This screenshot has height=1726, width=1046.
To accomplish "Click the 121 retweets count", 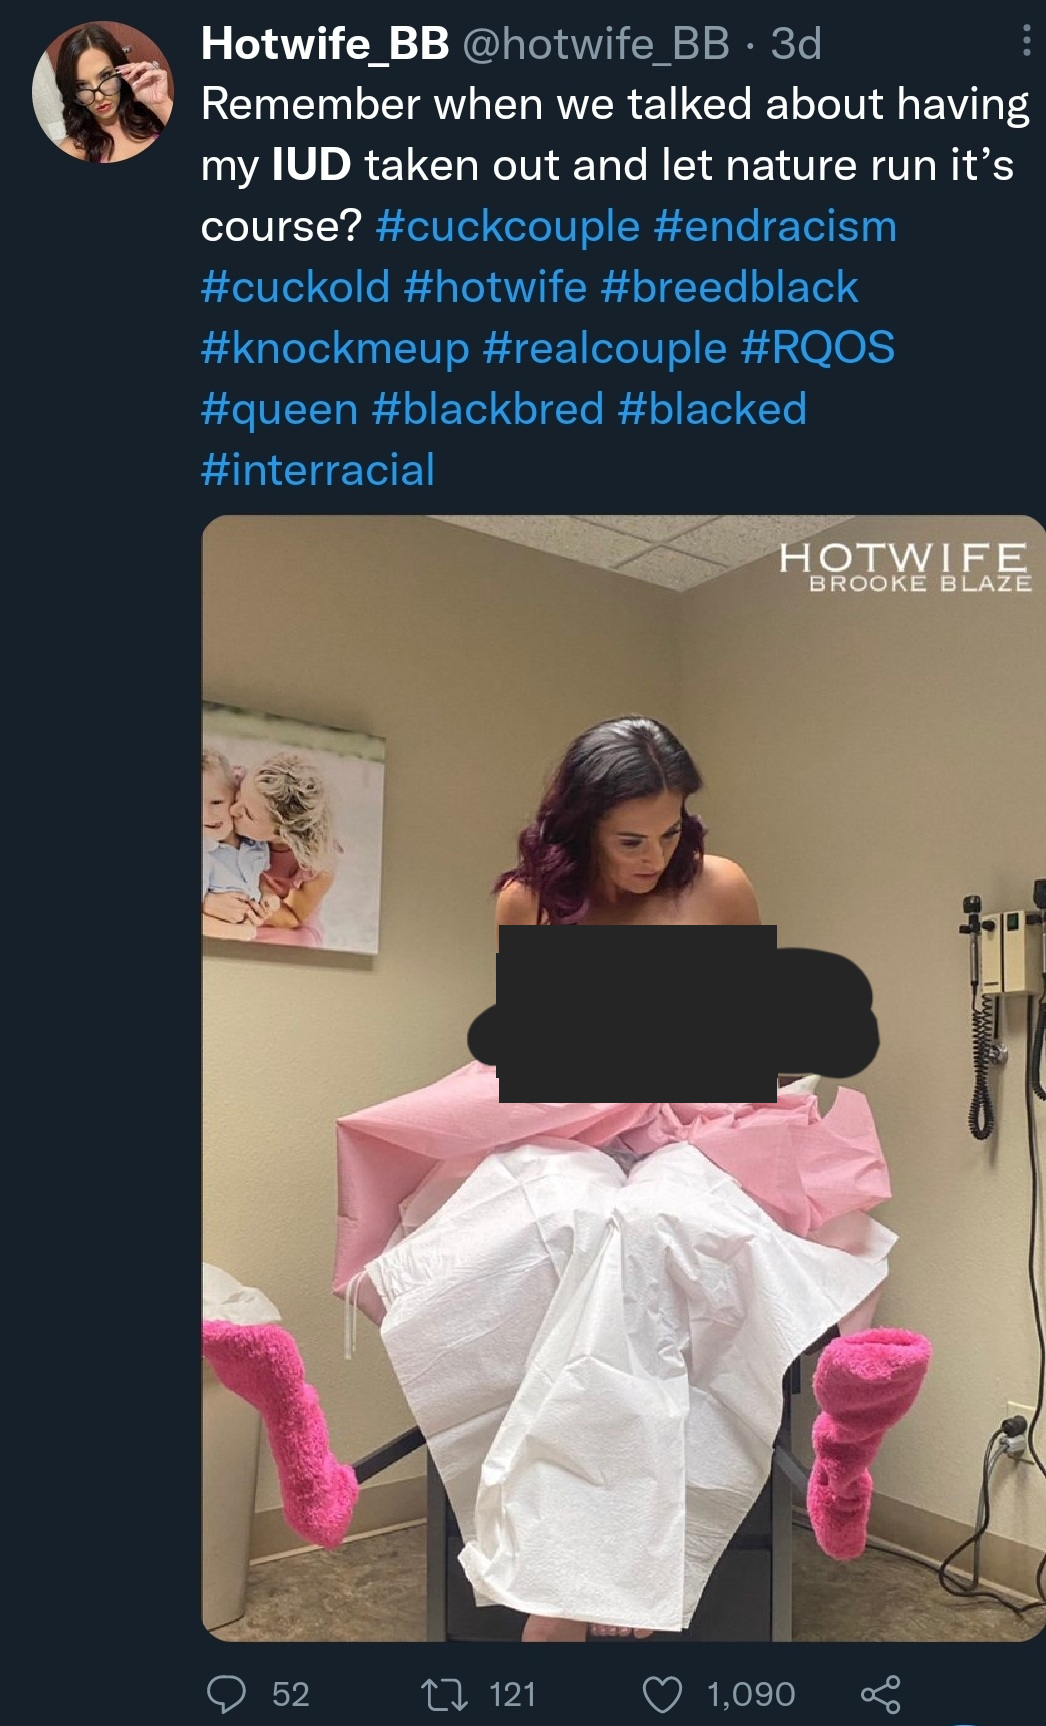I will (512, 1694).
